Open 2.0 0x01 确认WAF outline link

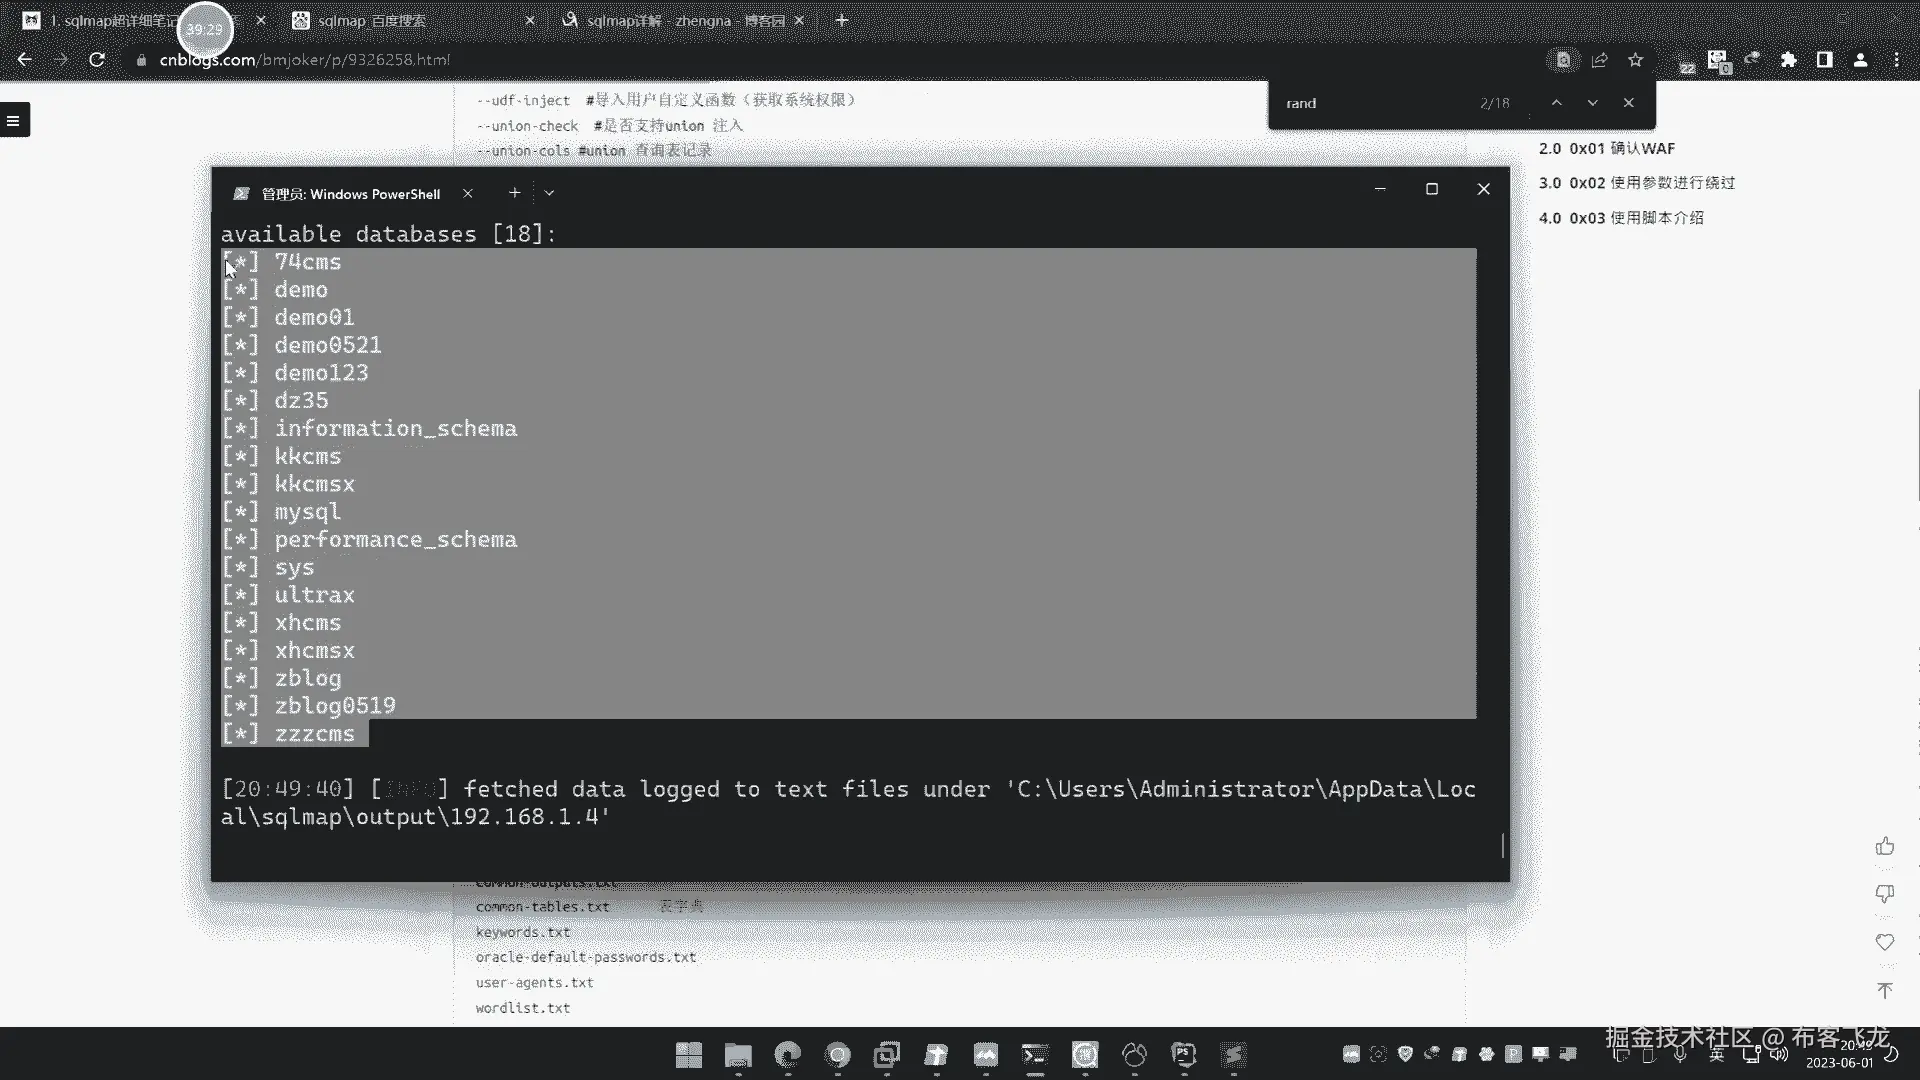coord(1606,148)
